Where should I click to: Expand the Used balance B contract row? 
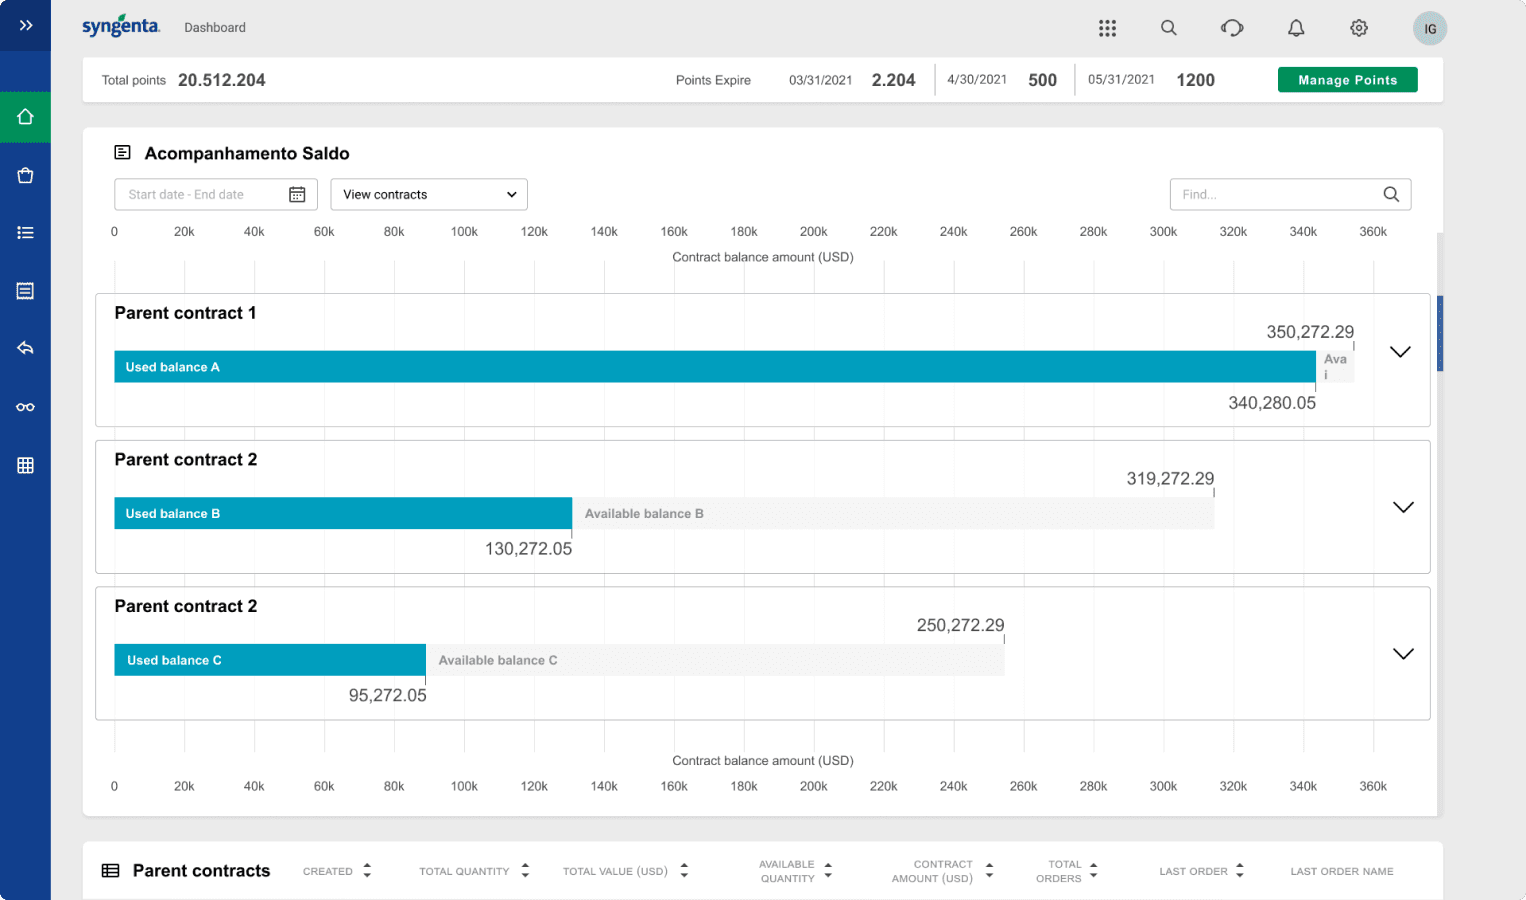(1403, 507)
